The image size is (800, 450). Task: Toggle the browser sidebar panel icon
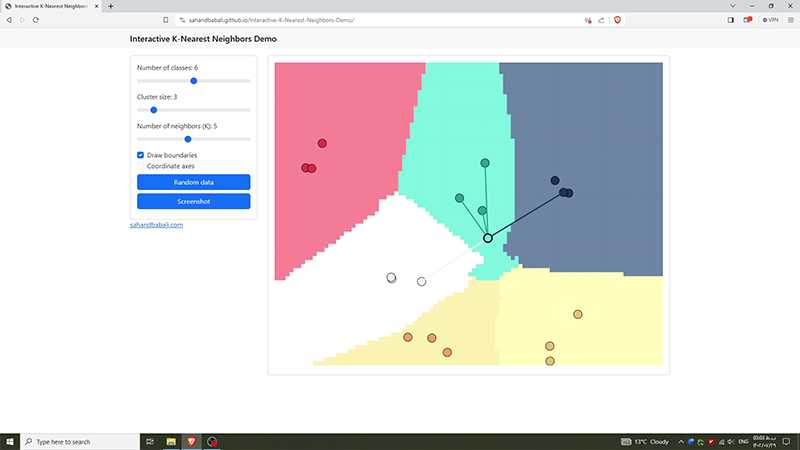pyautogui.click(x=731, y=20)
